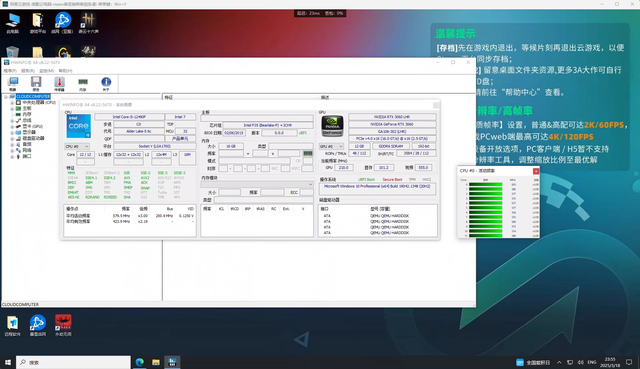This screenshot has width=640, height=369.
Task: Launch Microsoft Edge from the taskbar
Action: 140,362
